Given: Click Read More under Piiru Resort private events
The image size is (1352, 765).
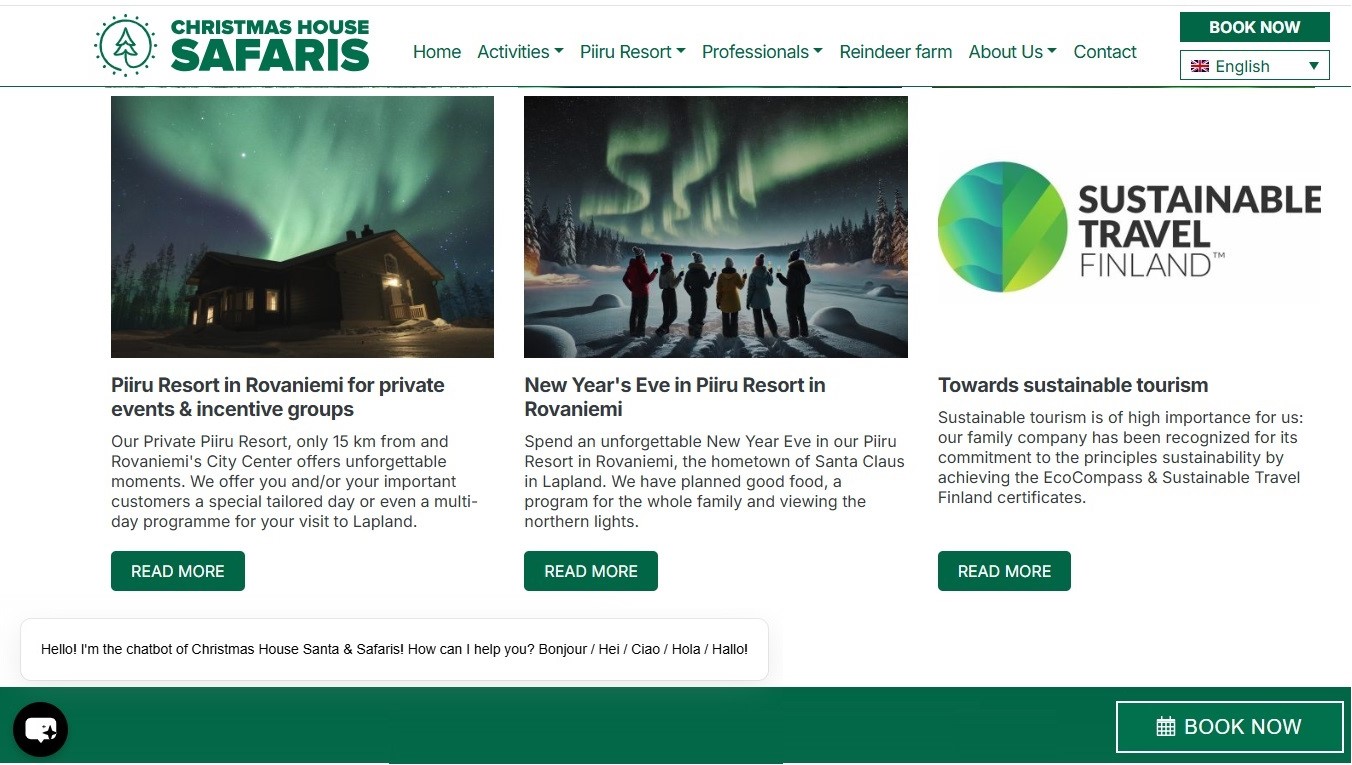Looking at the screenshot, I should coord(178,571).
